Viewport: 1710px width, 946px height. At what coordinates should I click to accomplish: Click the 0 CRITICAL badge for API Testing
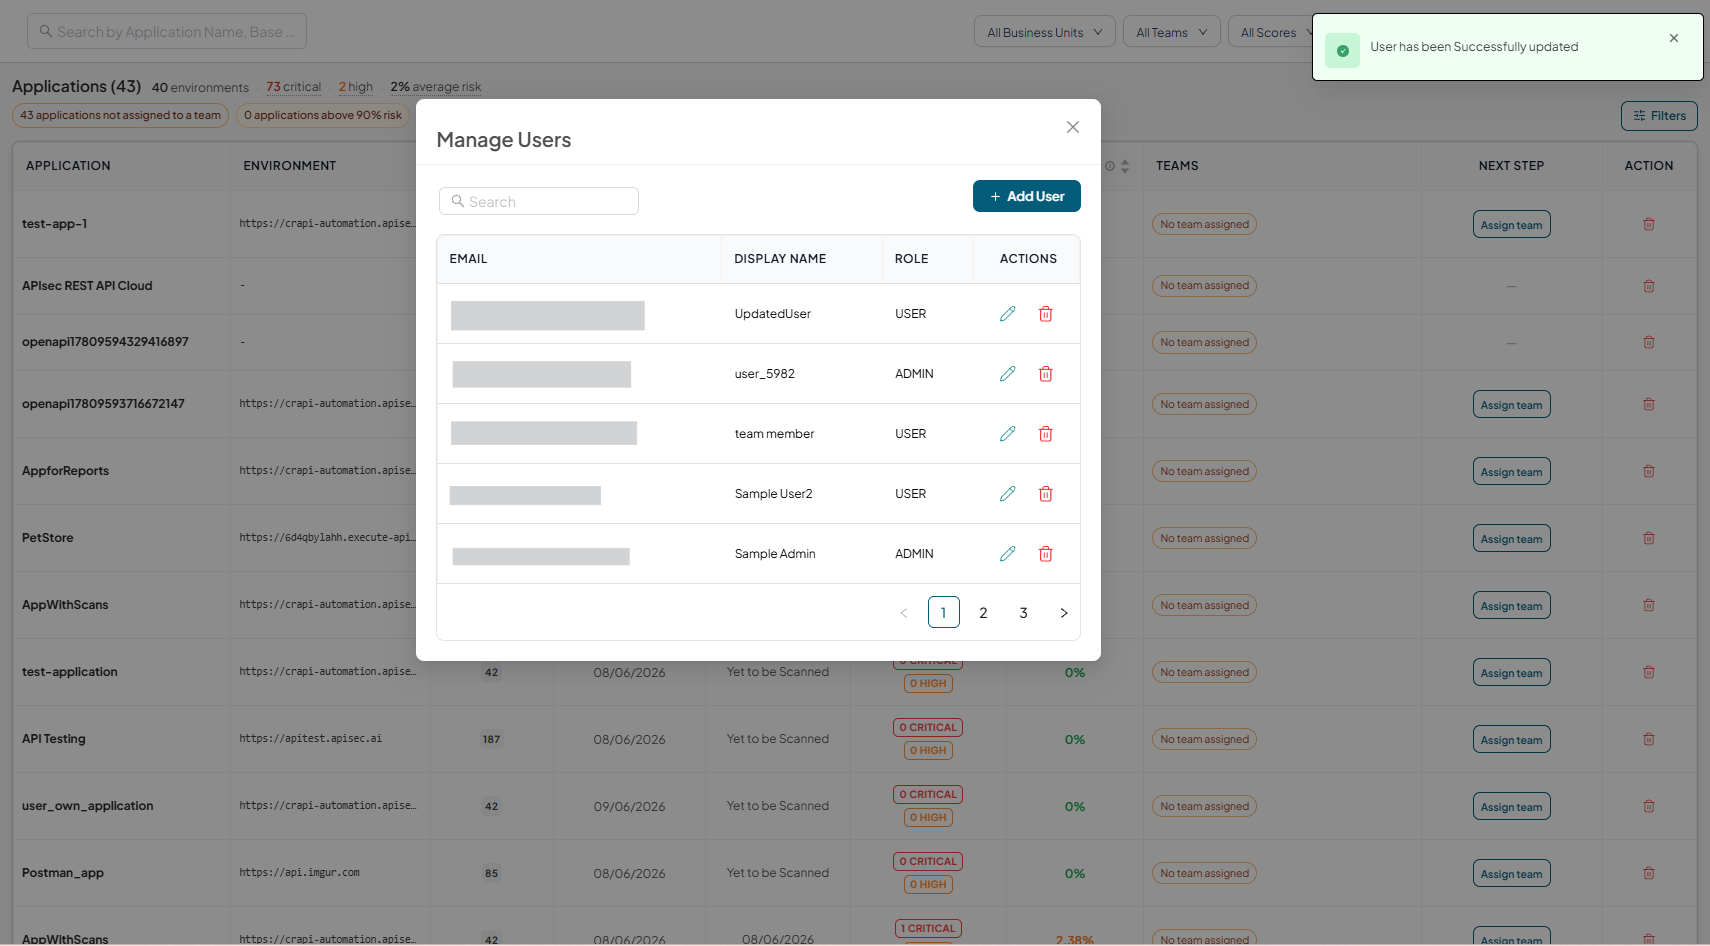(928, 727)
